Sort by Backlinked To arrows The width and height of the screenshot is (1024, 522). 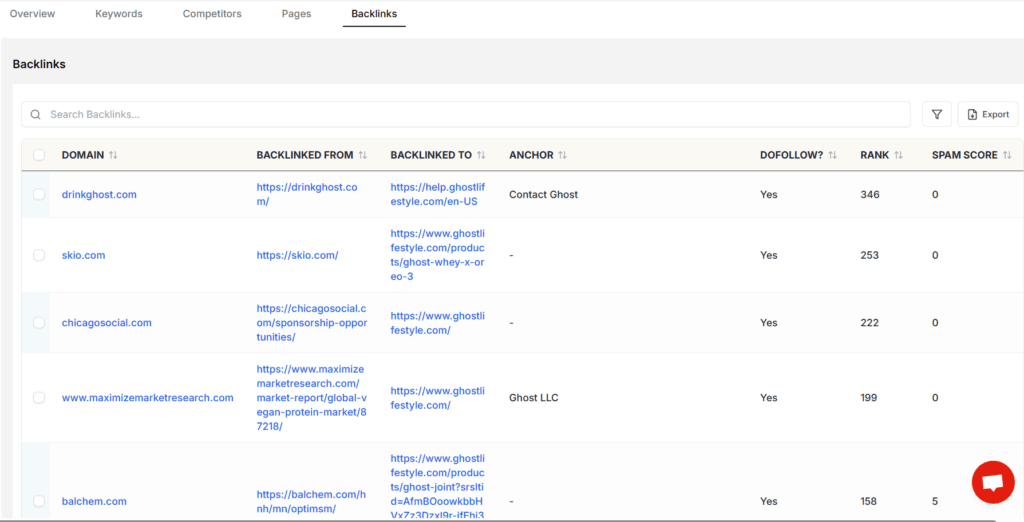coord(481,155)
